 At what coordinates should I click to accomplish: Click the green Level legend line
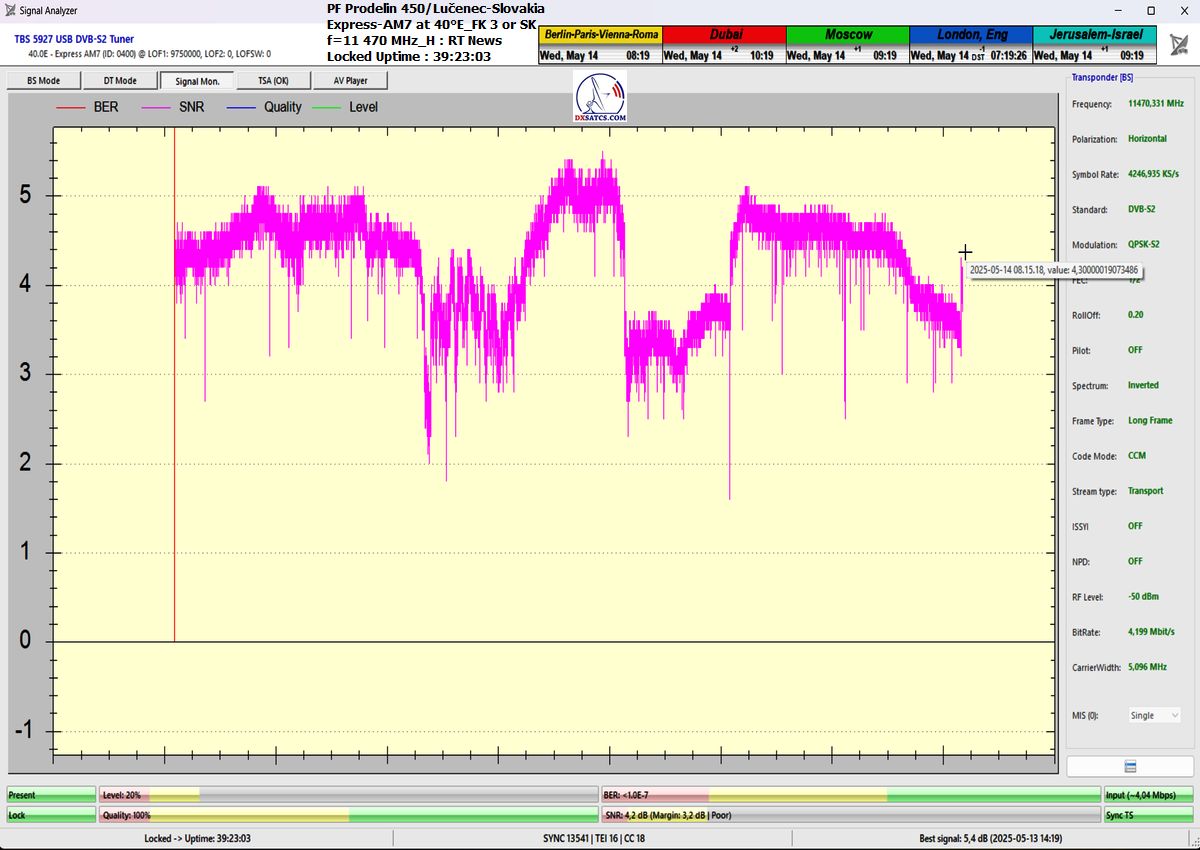pos(326,107)
